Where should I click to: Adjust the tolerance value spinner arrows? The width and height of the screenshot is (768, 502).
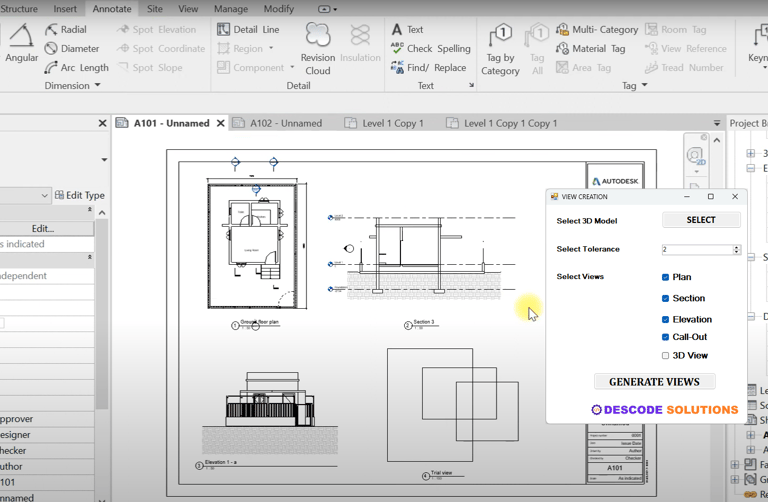[737, 249]
